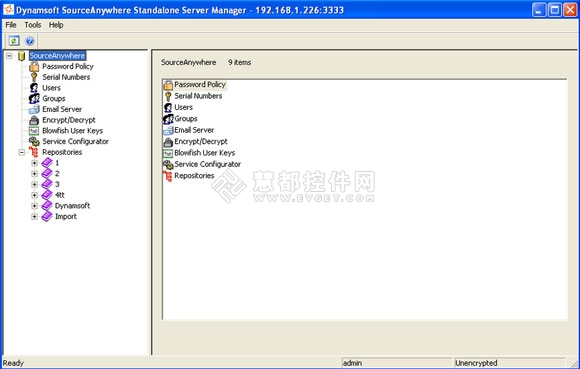Select Service Configurator label in tree
Viewport: 580px width, 369px height.
[75, 142]
